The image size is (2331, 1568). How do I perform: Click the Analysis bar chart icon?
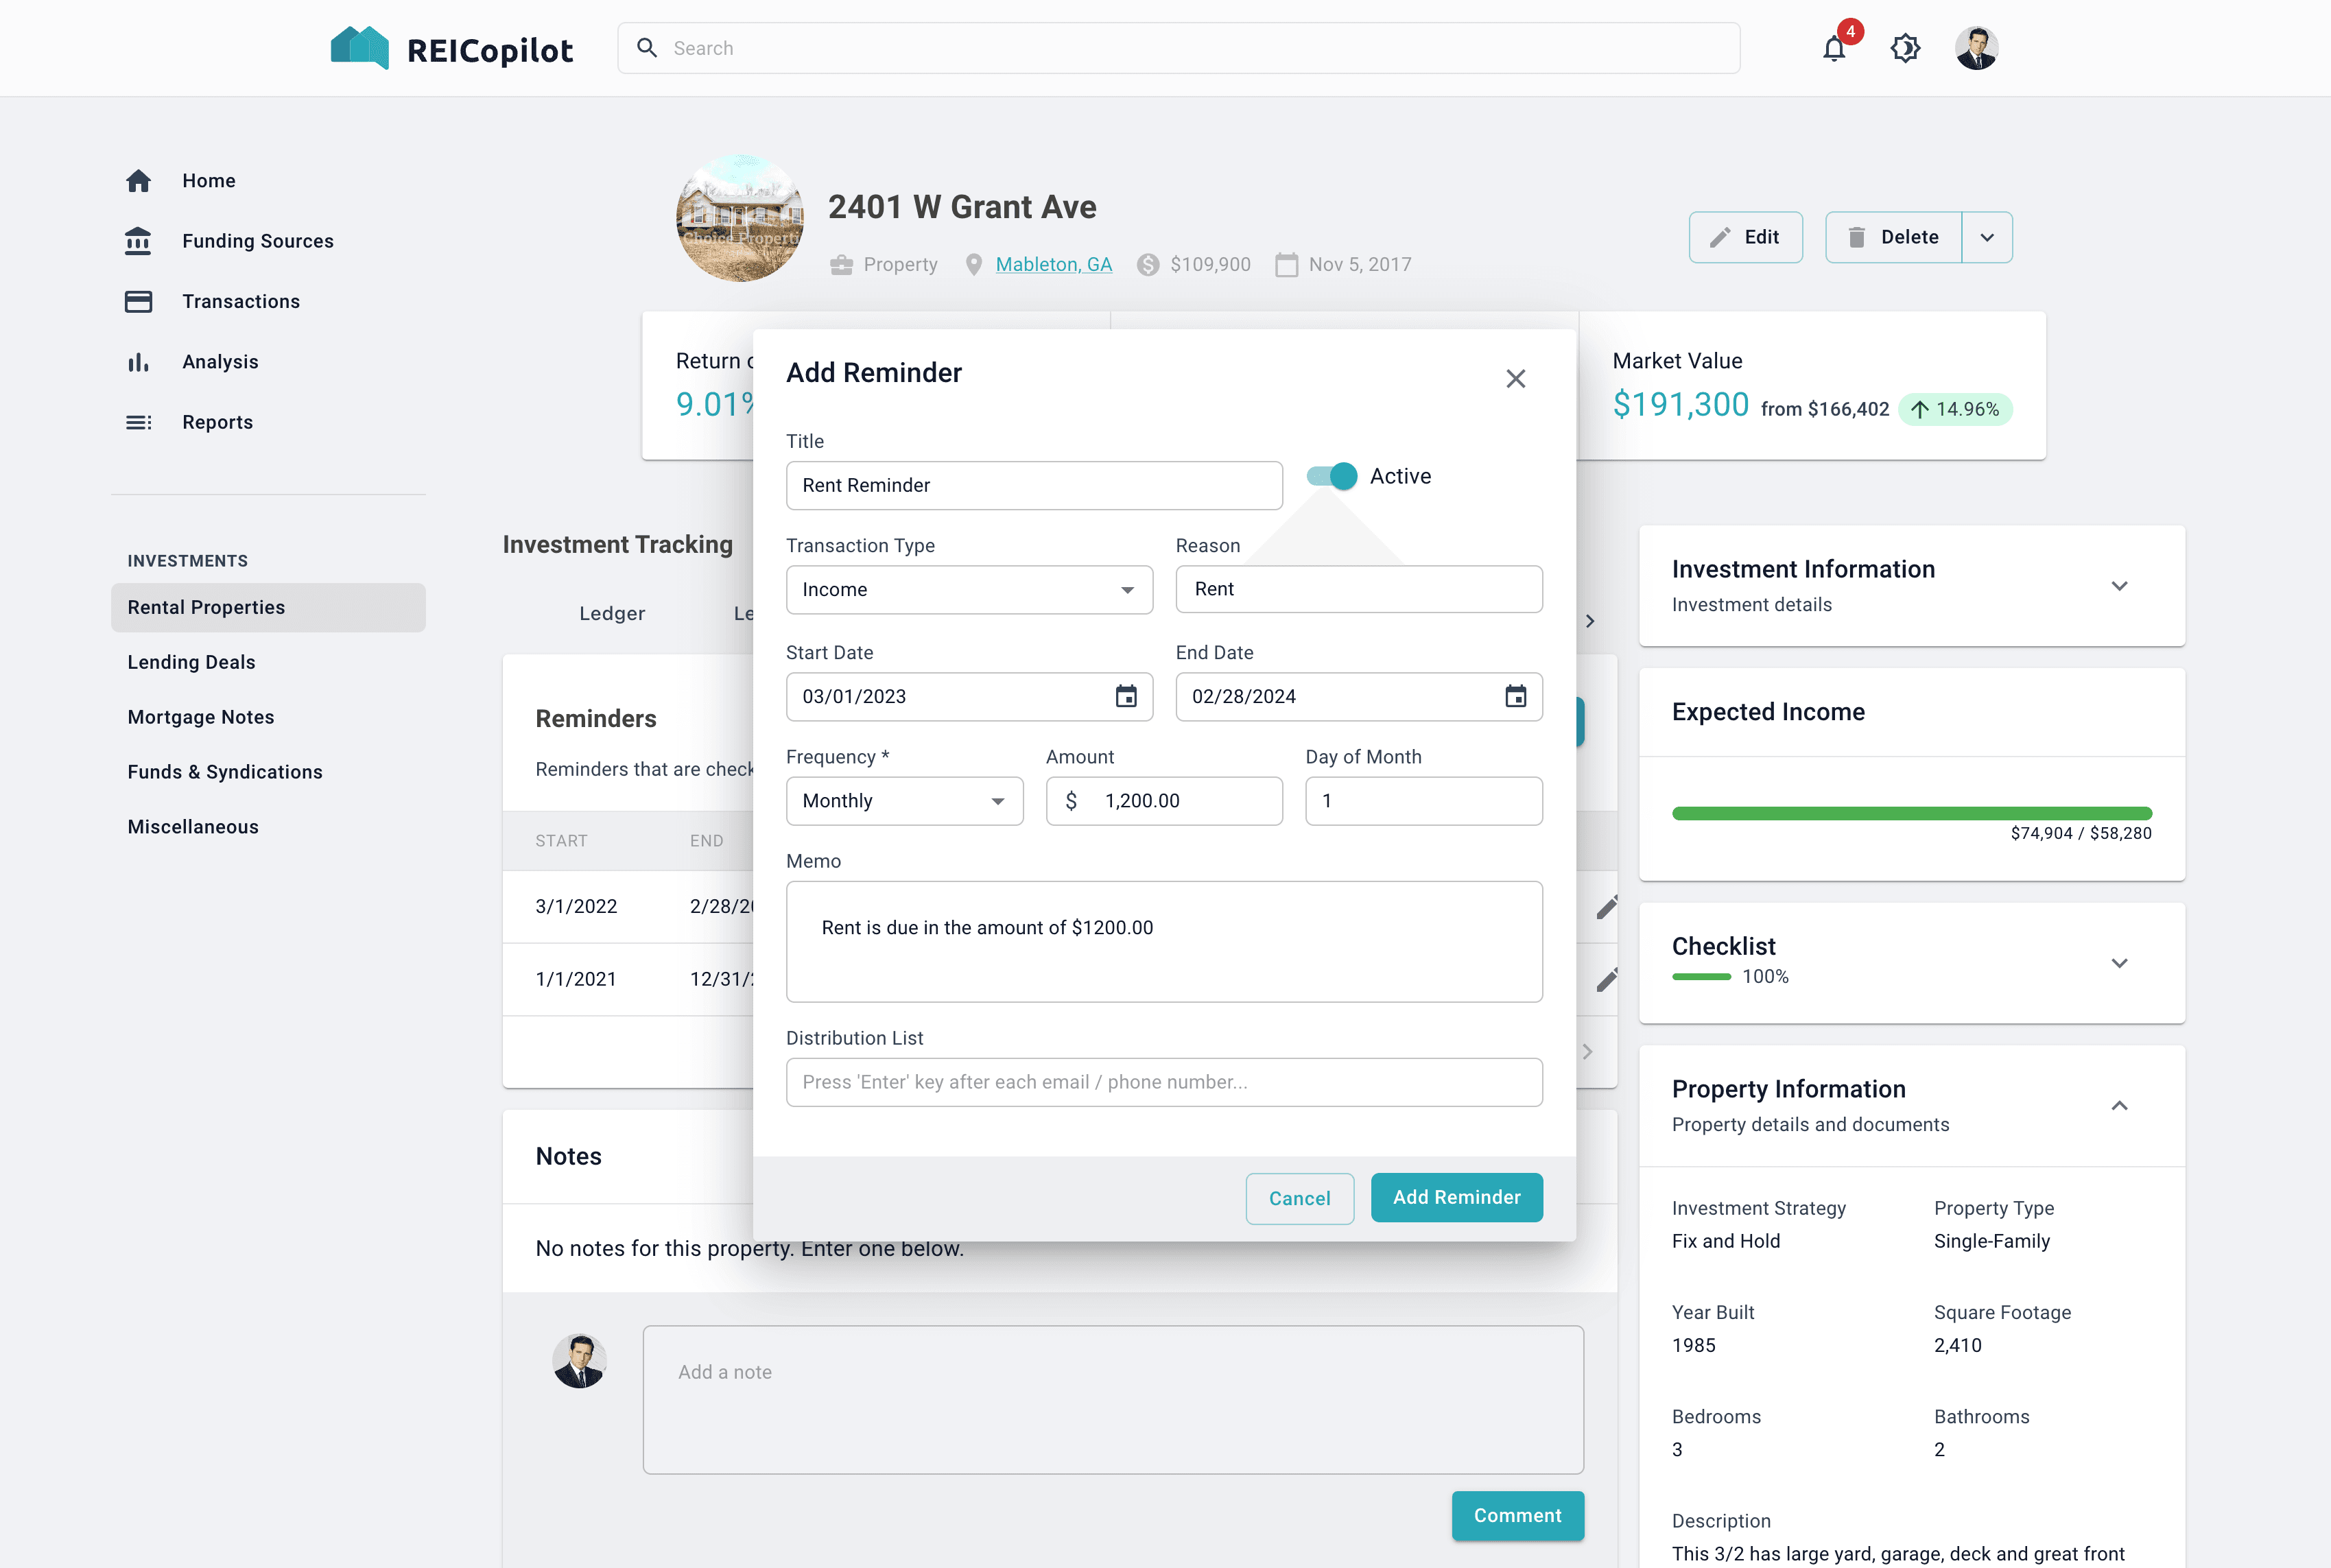pyautogui.click(x=139, y=362)
